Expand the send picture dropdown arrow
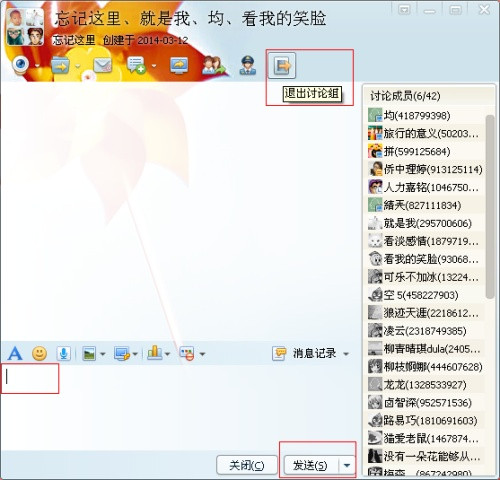 pyautogui.click(x=103, y=354)
